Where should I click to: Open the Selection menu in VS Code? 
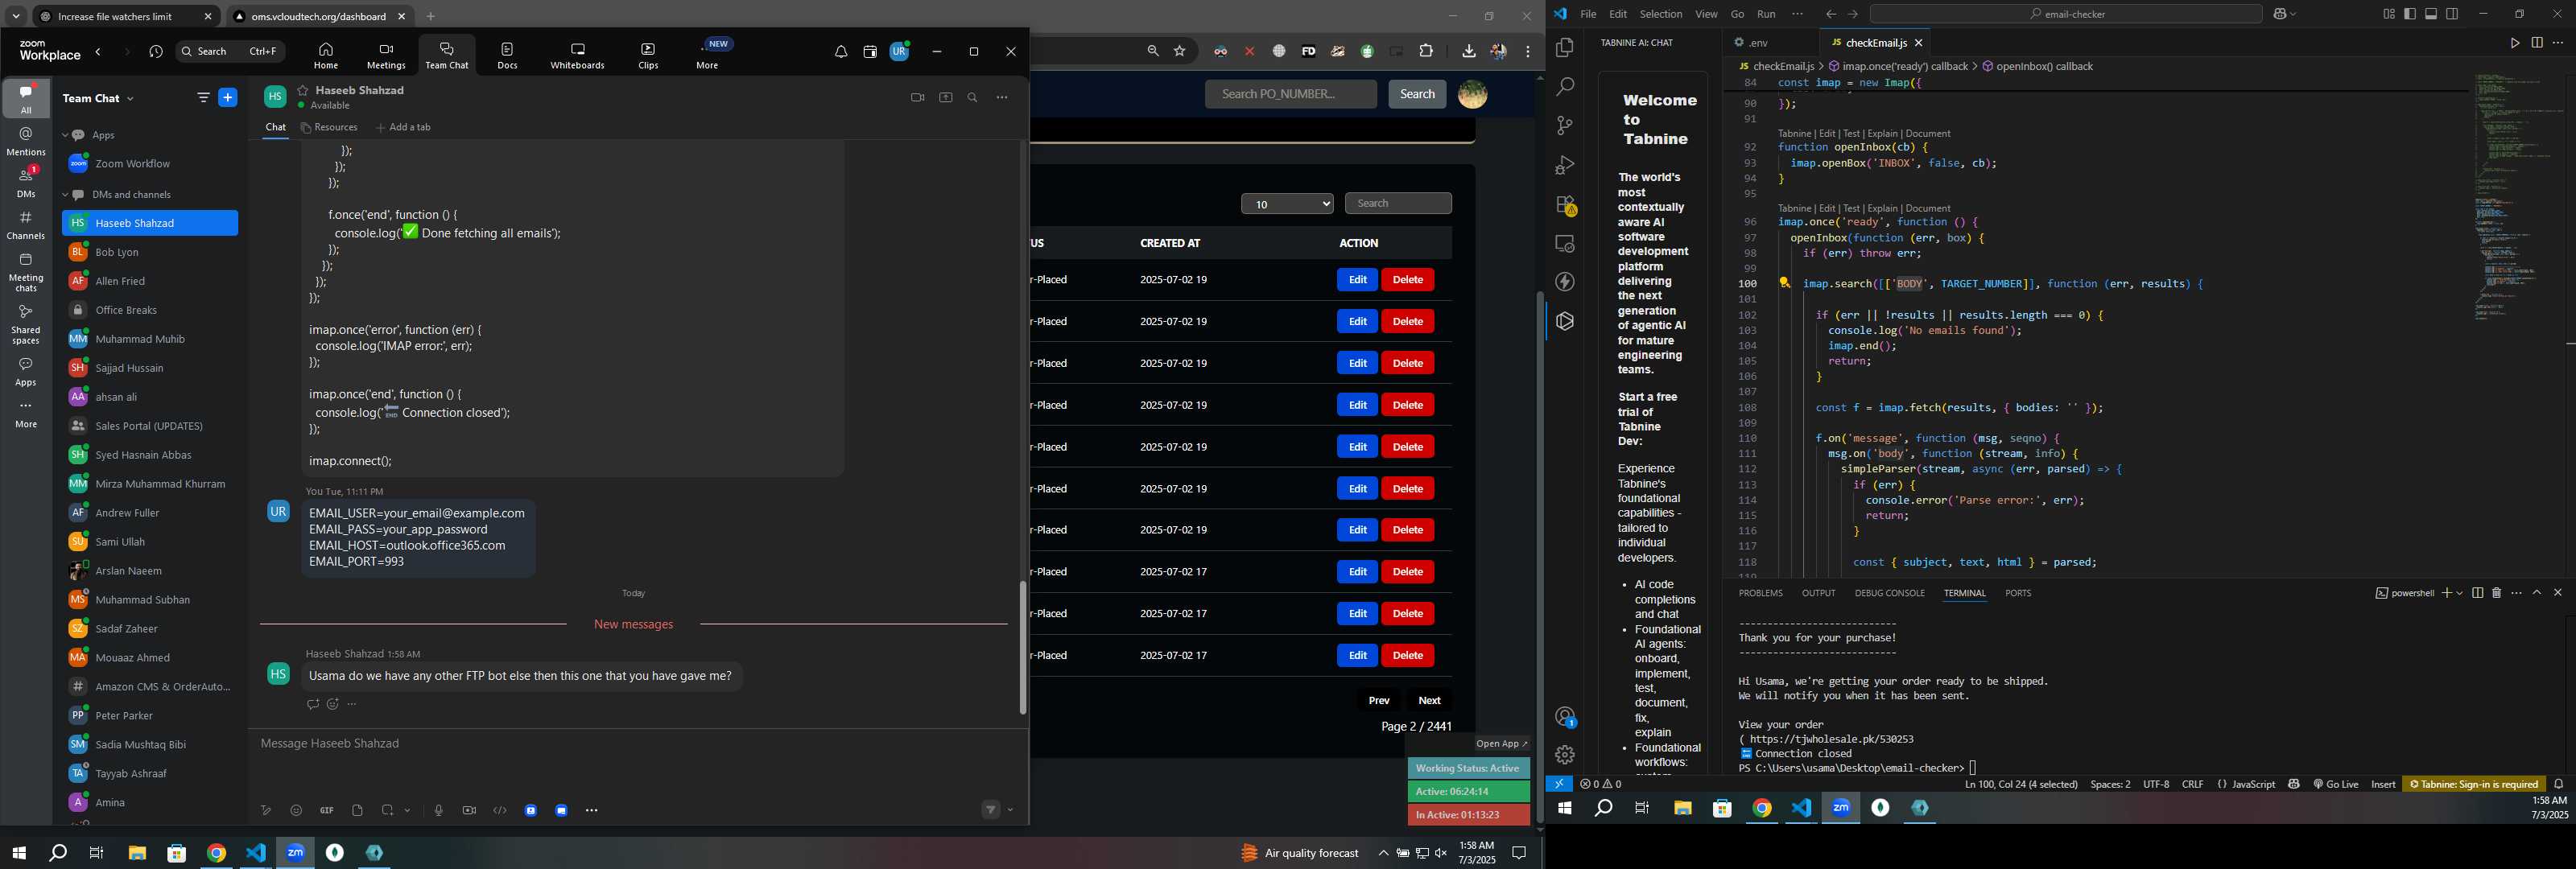[x=1660, y=14]
